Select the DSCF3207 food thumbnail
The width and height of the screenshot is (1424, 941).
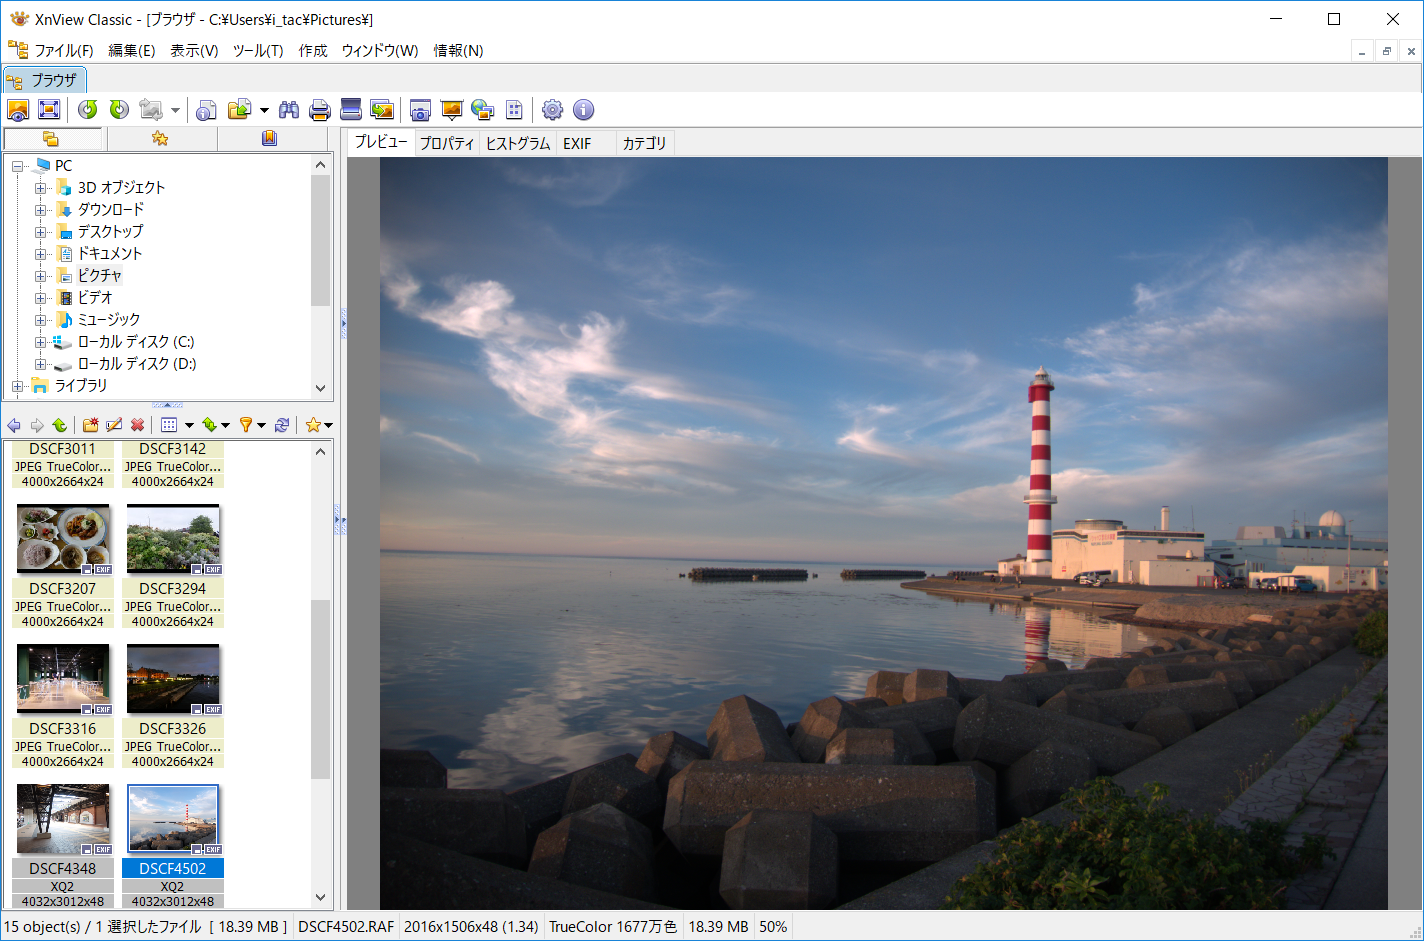click(63, 540)
